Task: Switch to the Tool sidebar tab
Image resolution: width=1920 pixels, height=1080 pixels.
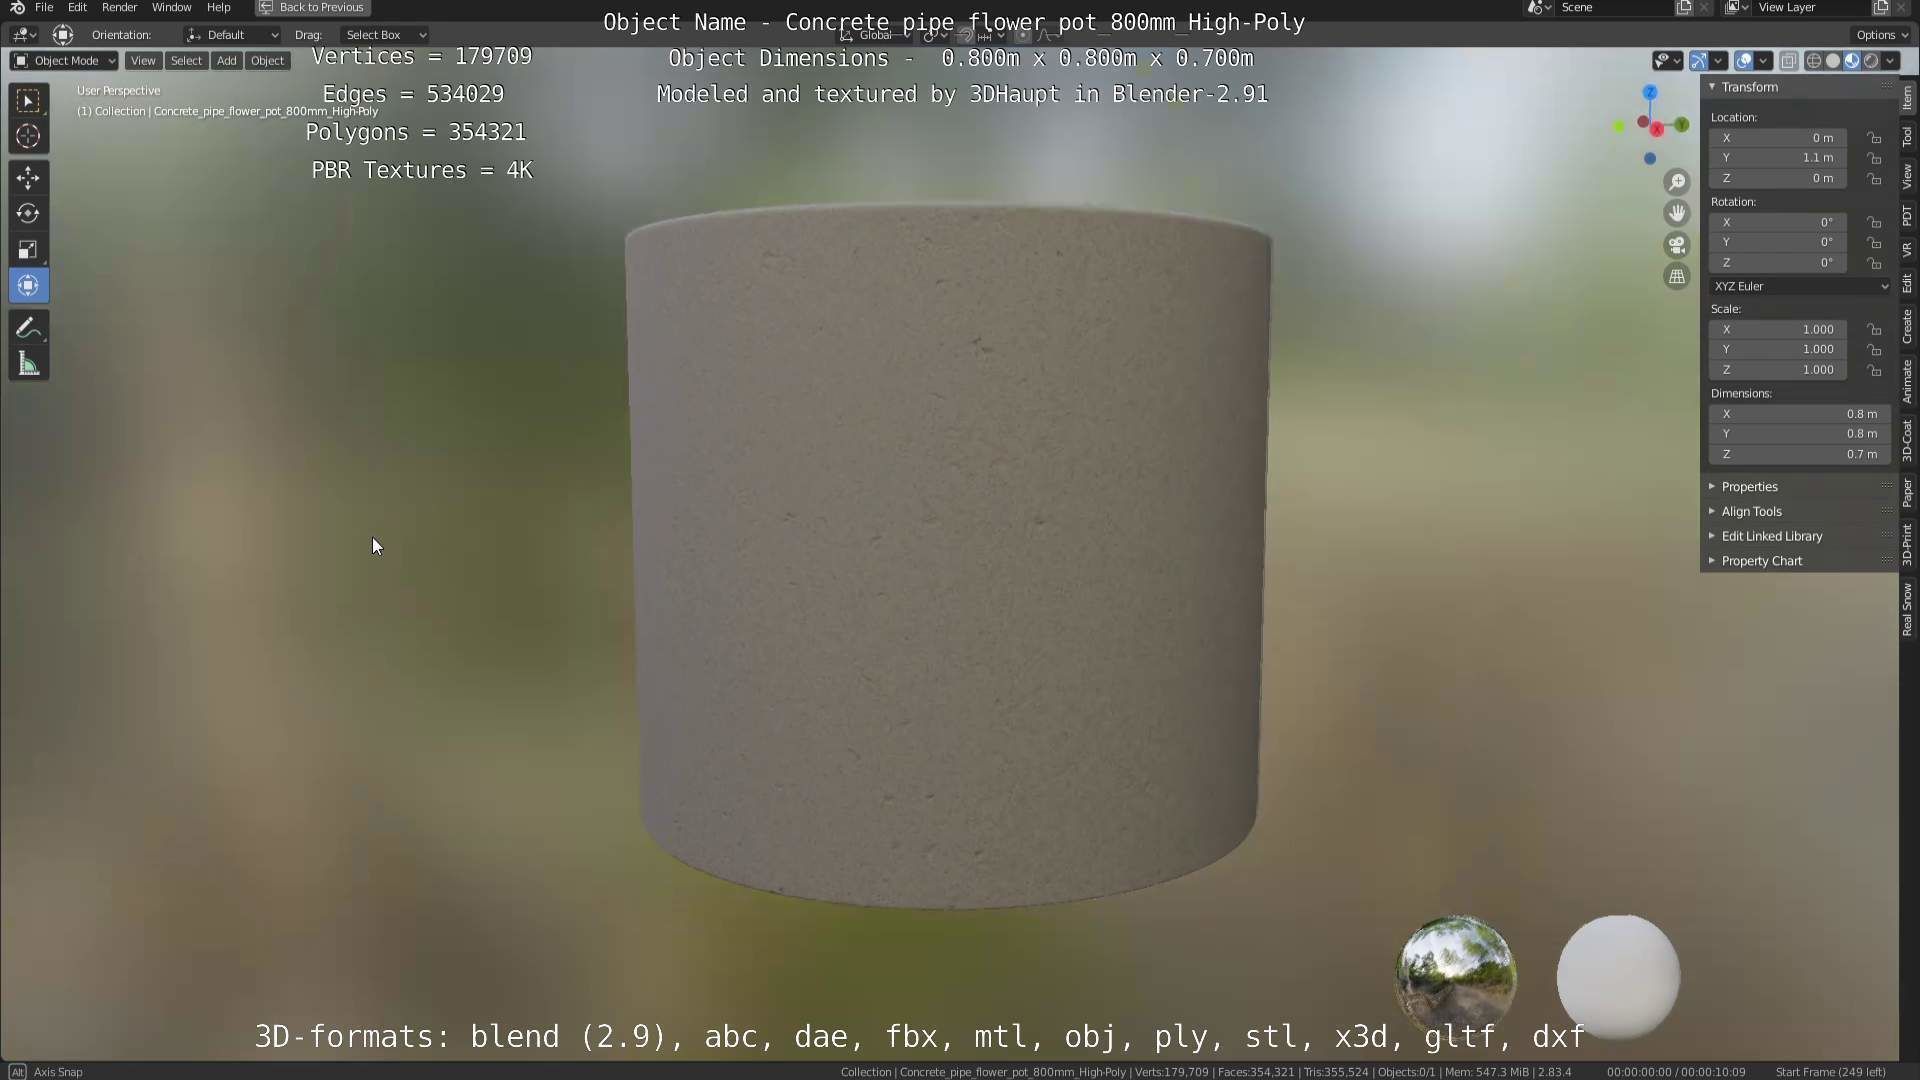Action: pos(1908,137)
